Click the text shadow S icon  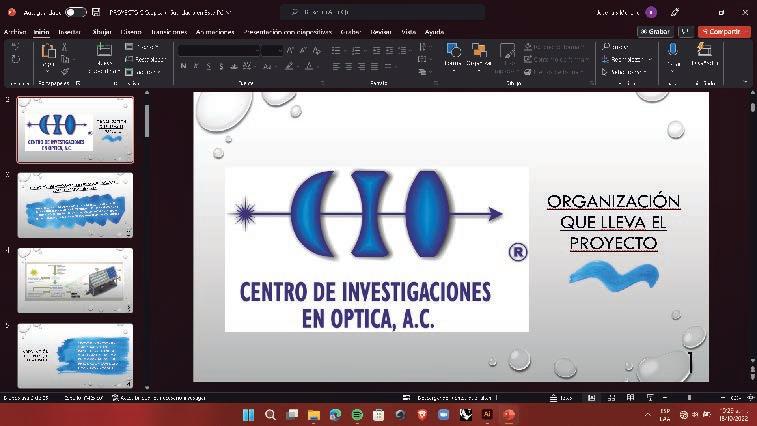[x=221, y=66]
